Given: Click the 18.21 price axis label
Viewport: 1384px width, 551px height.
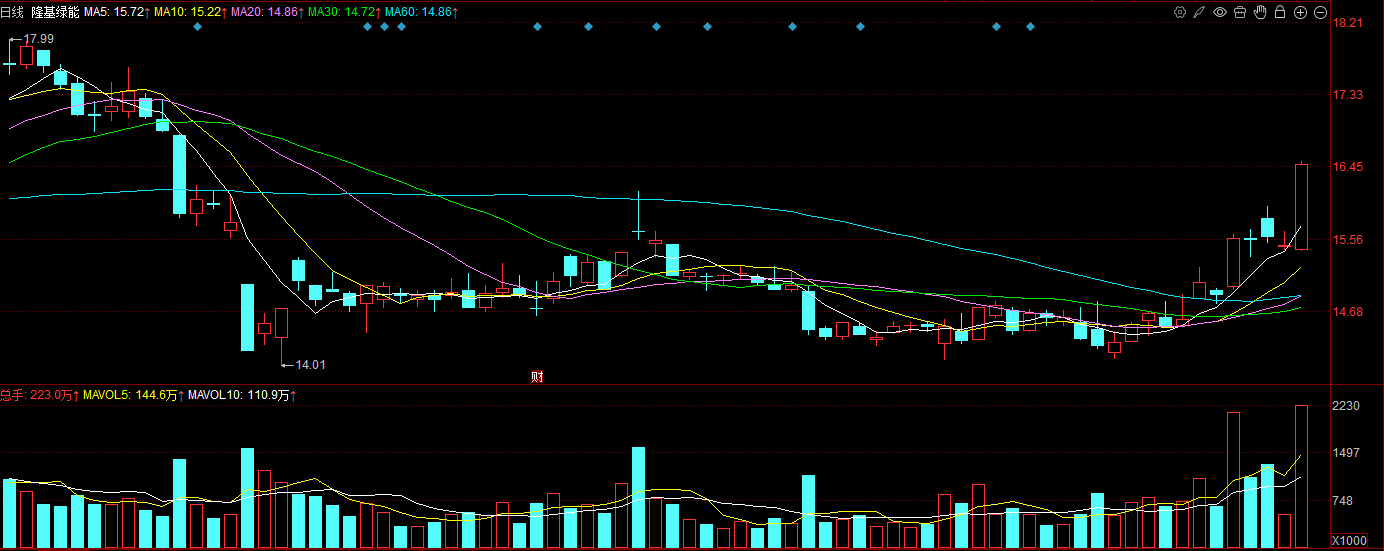Looking at the screenshot, I should [1348, 22].
